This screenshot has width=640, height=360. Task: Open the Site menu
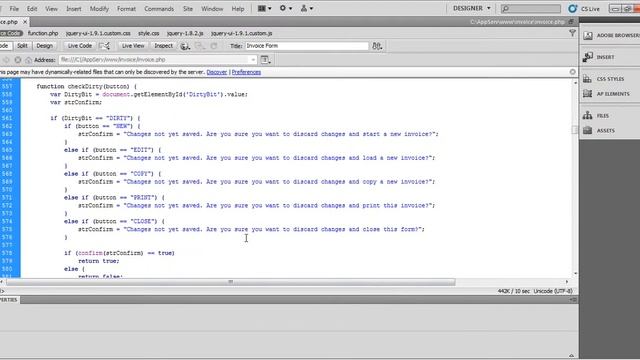[x=188, y=9]
